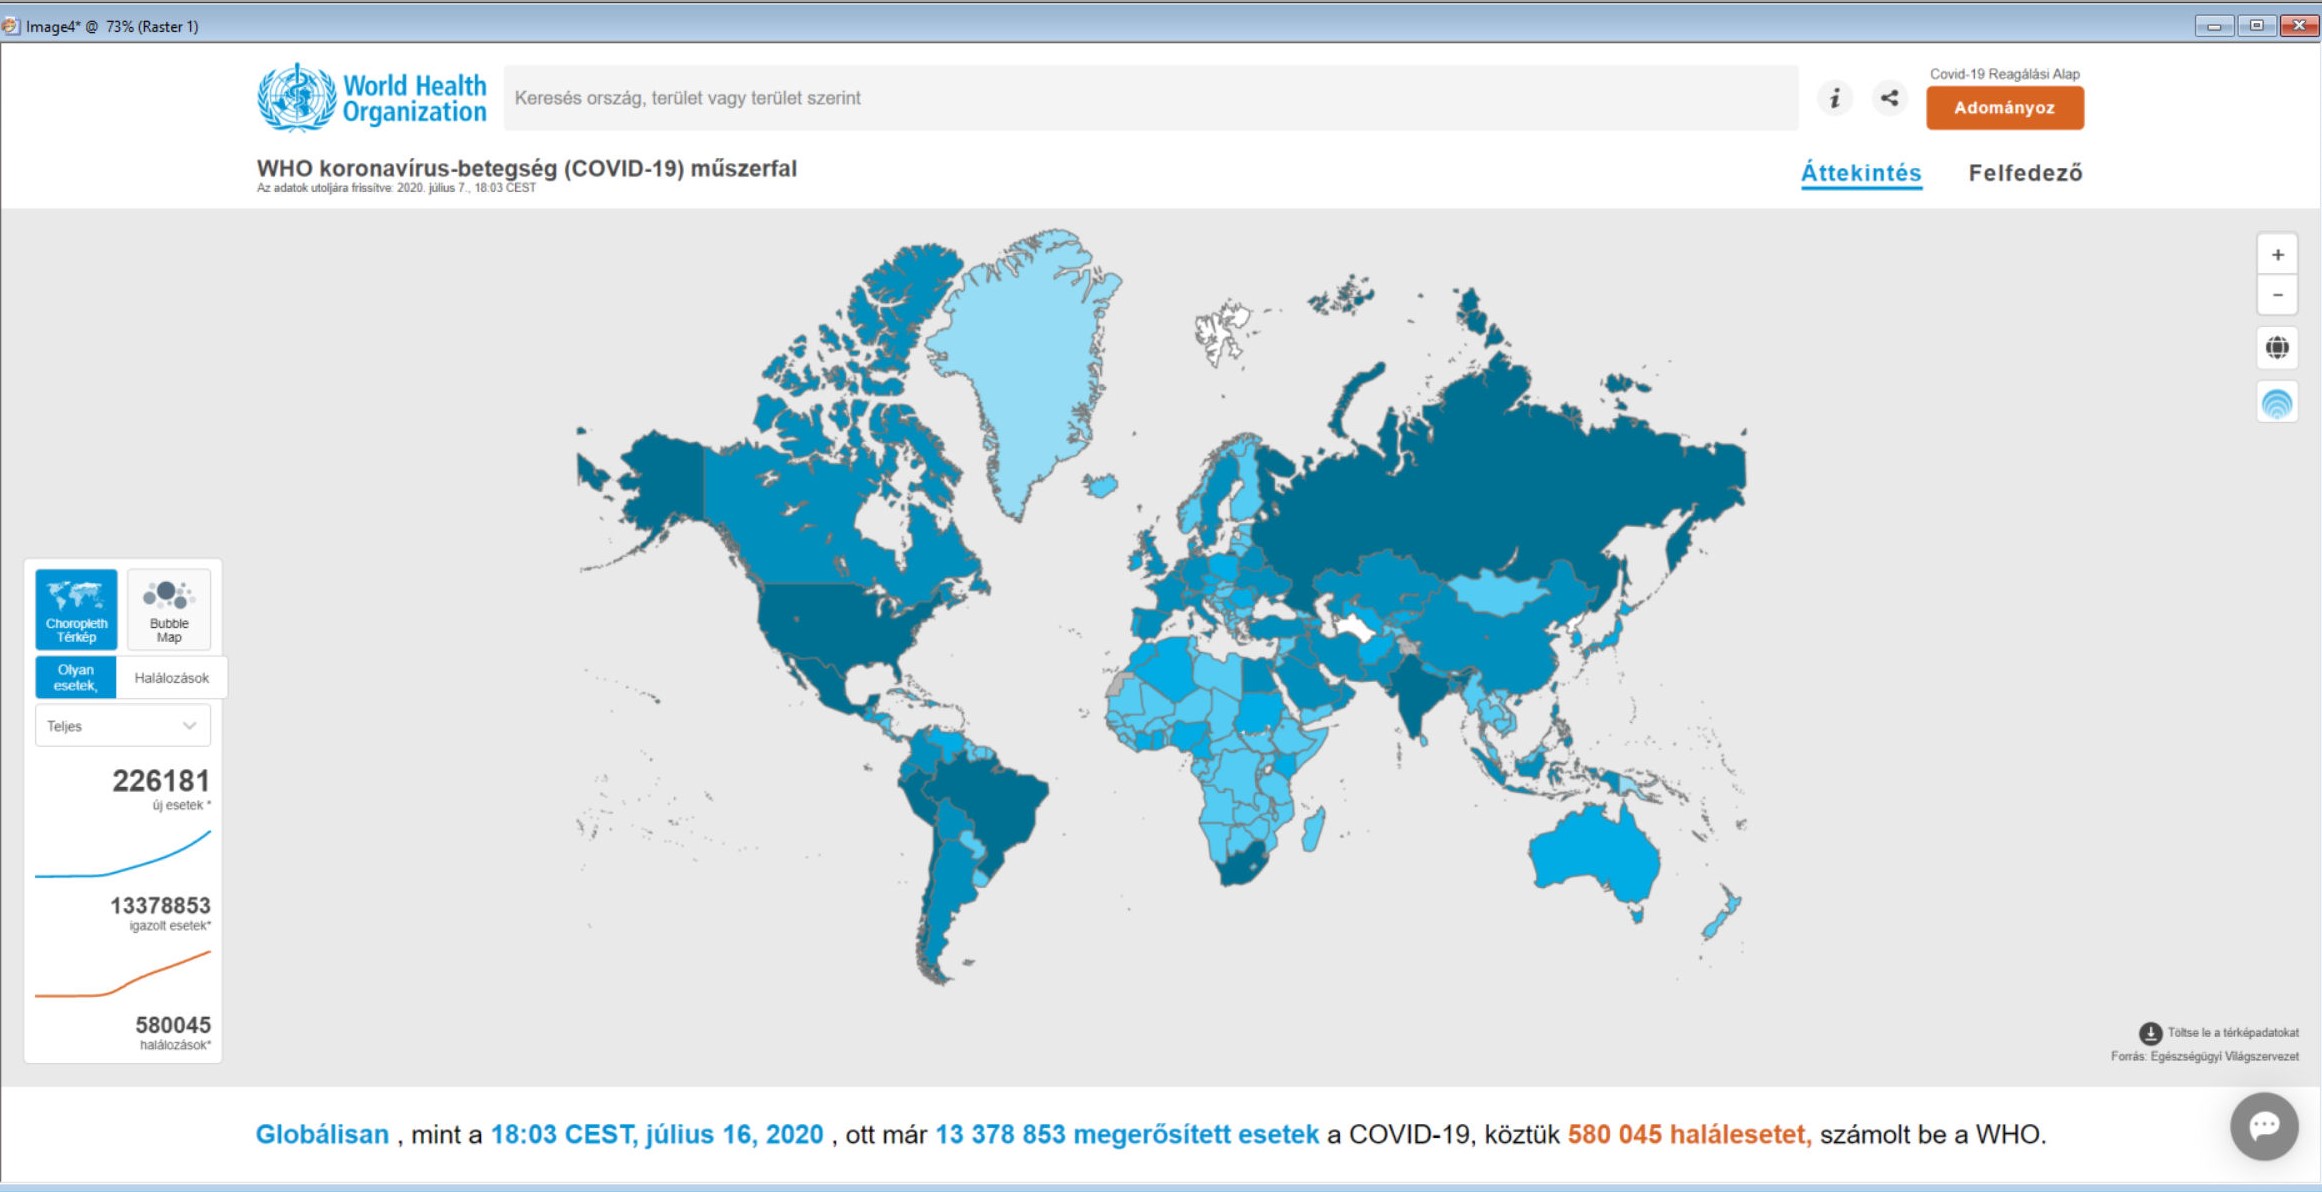Click the Töltse le a térképadatokat link

[x=2232, y=1033]
